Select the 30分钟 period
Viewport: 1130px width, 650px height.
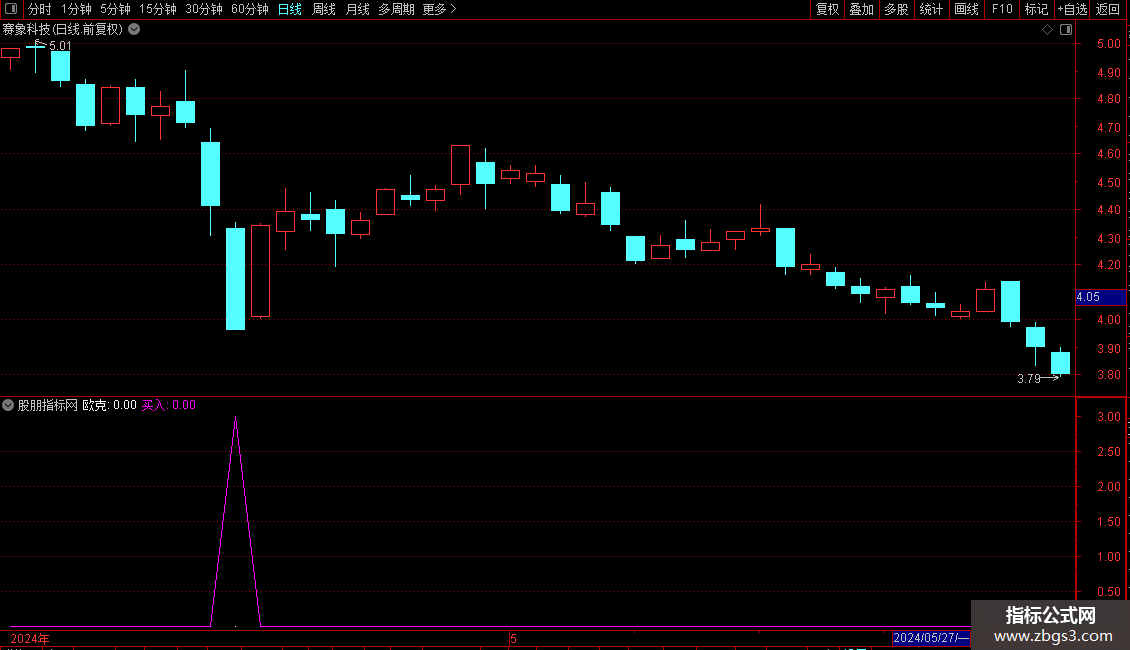[204, 9]
